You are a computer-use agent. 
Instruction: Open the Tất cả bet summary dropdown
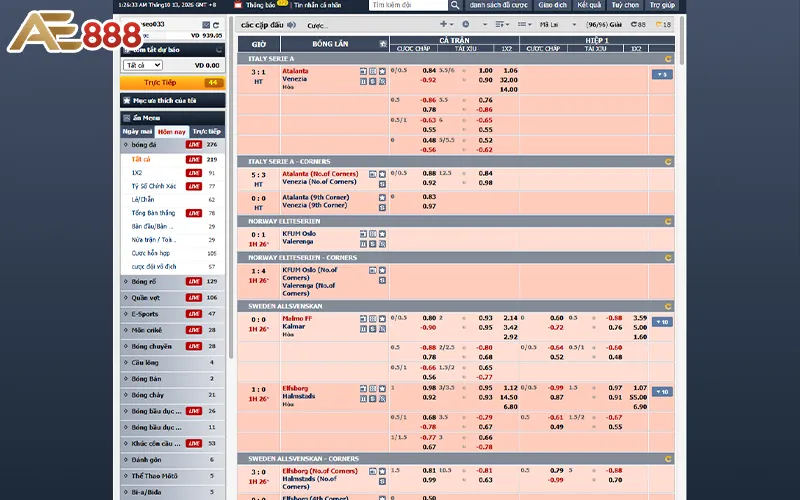point(143,65)
